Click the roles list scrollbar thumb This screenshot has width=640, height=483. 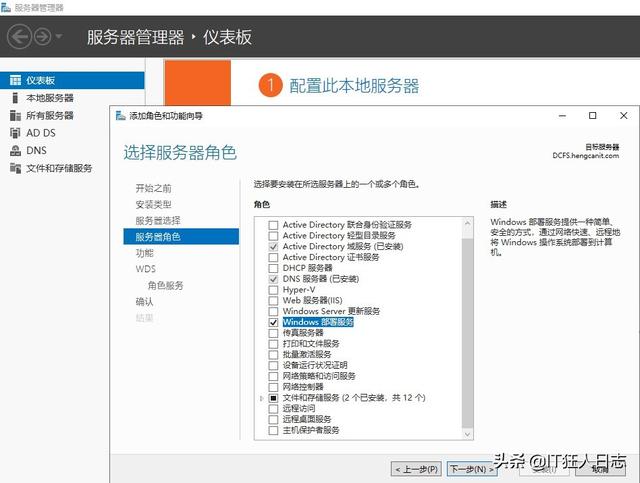[468, 332]
